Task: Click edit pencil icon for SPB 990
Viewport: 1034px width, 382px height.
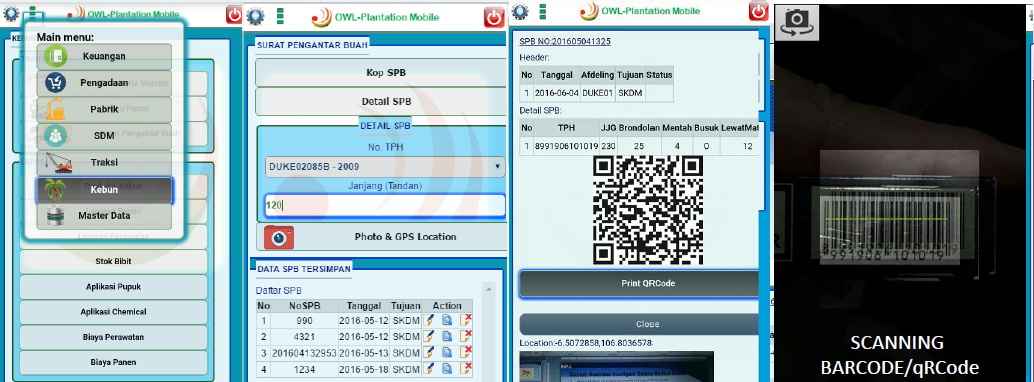Action: click(x=429, y=320)
